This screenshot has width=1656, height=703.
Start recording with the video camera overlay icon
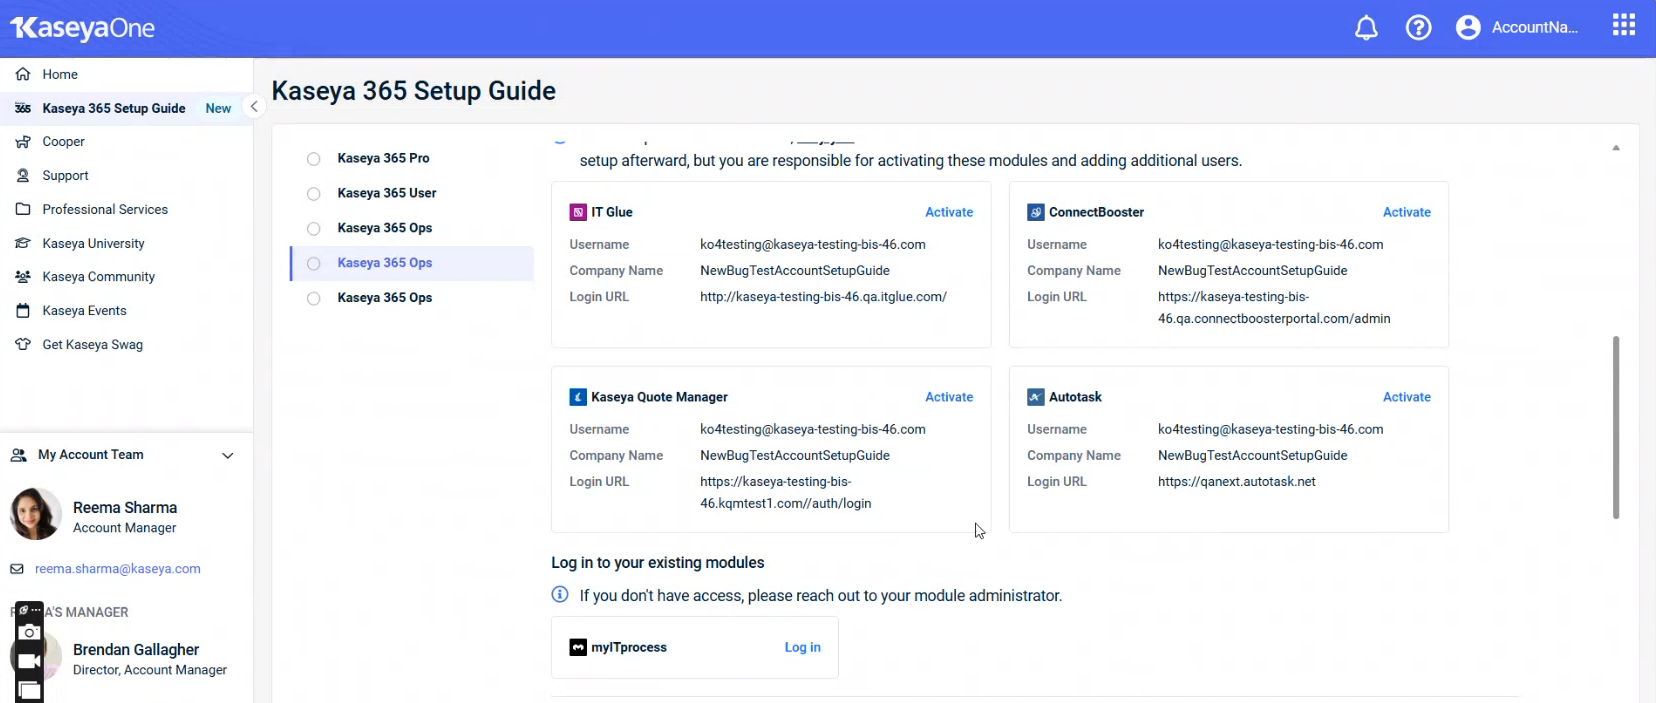(30, 661)
